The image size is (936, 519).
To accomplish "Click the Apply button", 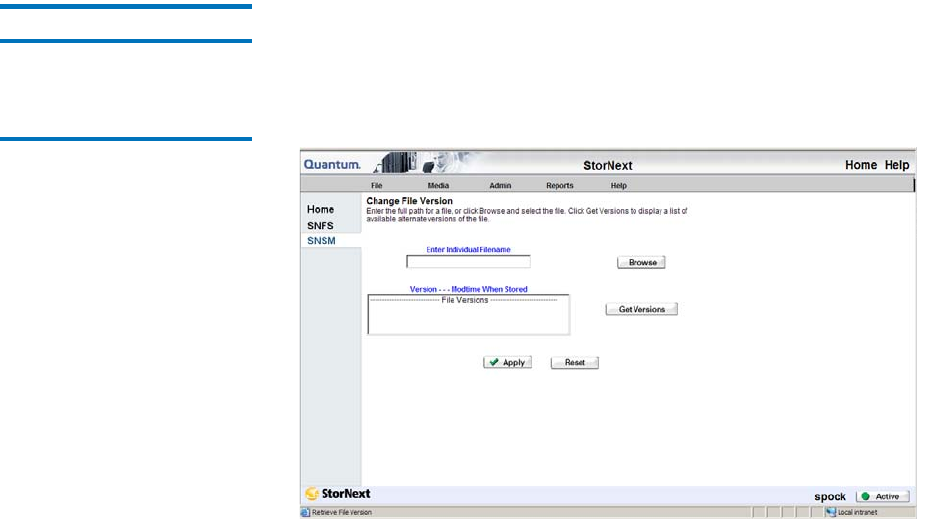I will 507,363.
